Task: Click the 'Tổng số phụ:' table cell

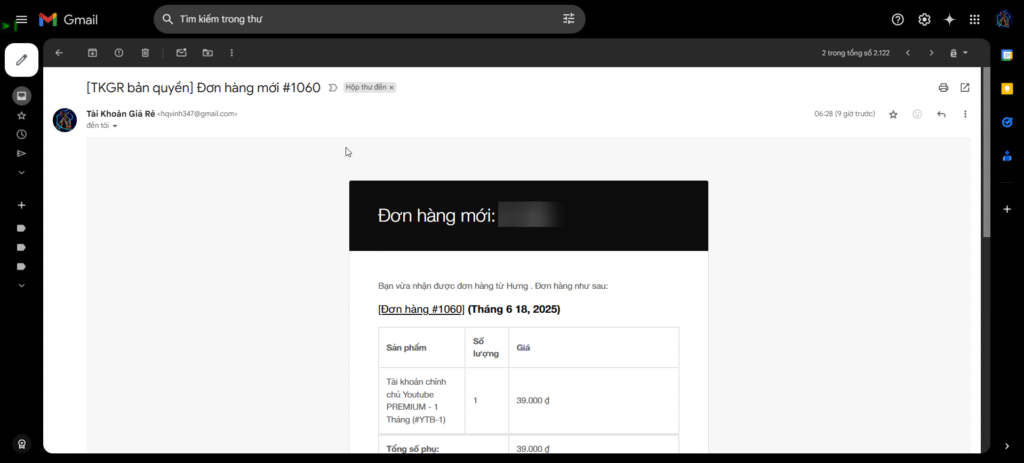Action: point(443,445)
